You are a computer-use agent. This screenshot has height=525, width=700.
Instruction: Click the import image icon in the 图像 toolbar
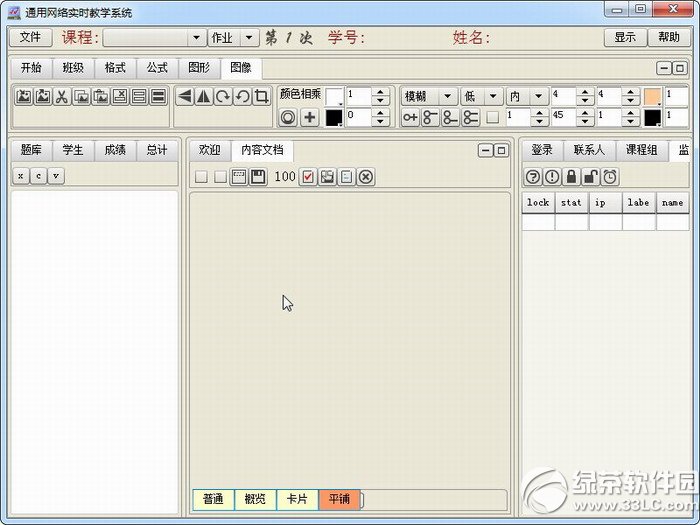(24, 96)
